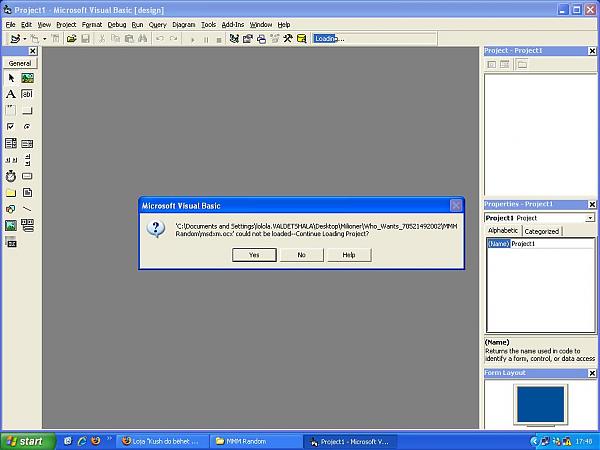
Task: Open the Properties Window toolbar icon
Action: (x=248, y=39)
